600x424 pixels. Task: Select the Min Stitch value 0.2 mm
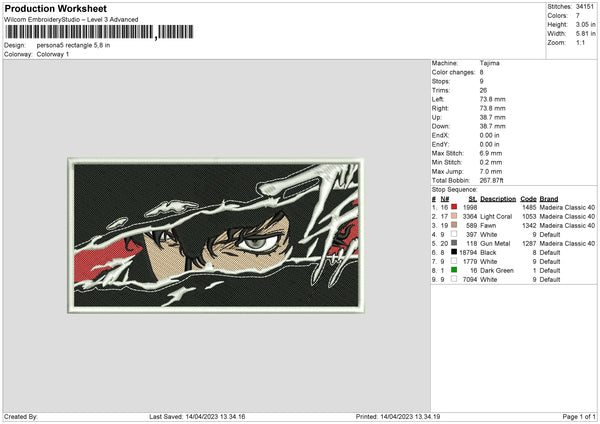coord(491,162)
